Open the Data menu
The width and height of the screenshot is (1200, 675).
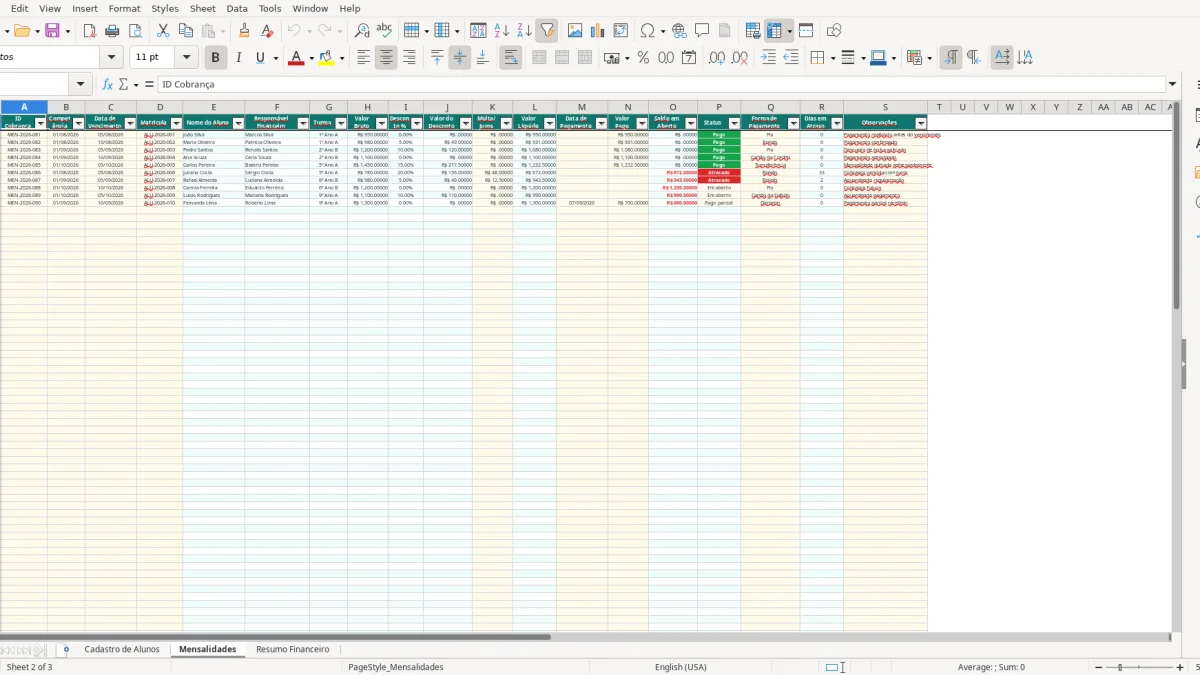(x=237, y=8)
